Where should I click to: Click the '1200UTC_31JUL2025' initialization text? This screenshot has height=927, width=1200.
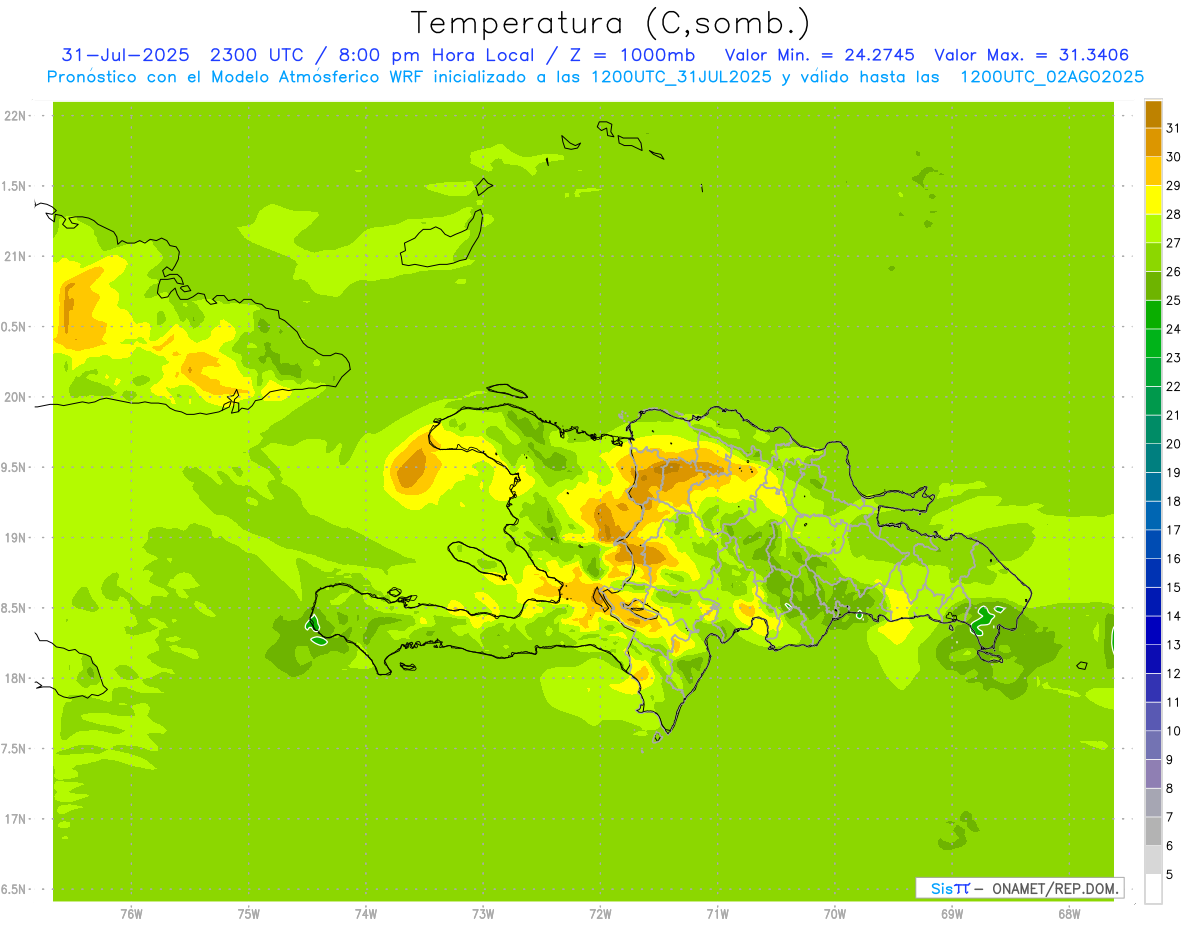681,77
